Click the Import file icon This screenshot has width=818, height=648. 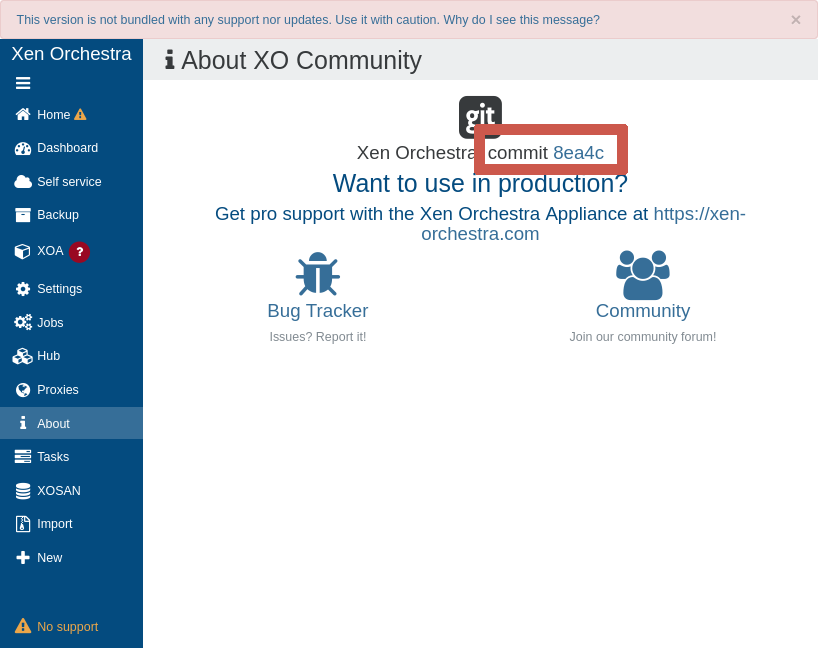click(x=23, y=524)
